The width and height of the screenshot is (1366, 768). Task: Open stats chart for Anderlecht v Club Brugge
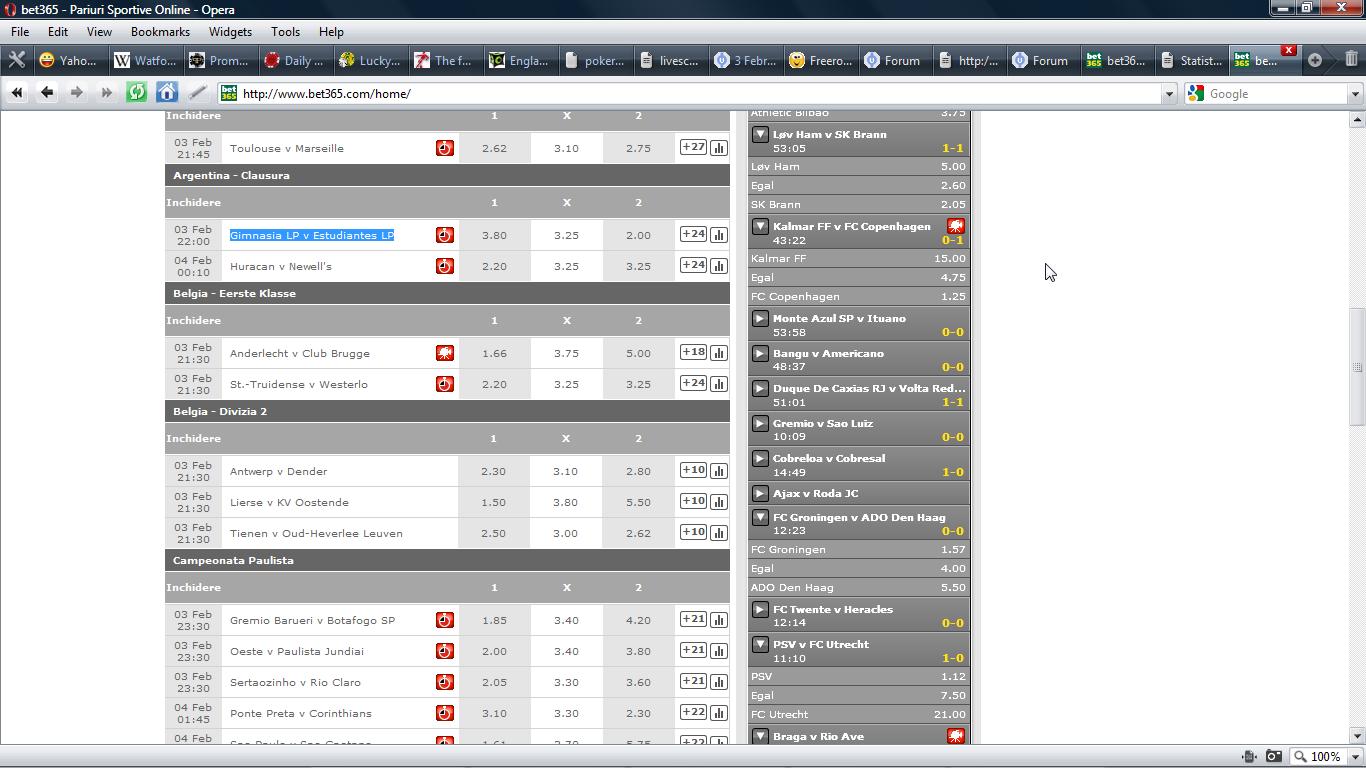pyautogui.click(x=719, y=353)
